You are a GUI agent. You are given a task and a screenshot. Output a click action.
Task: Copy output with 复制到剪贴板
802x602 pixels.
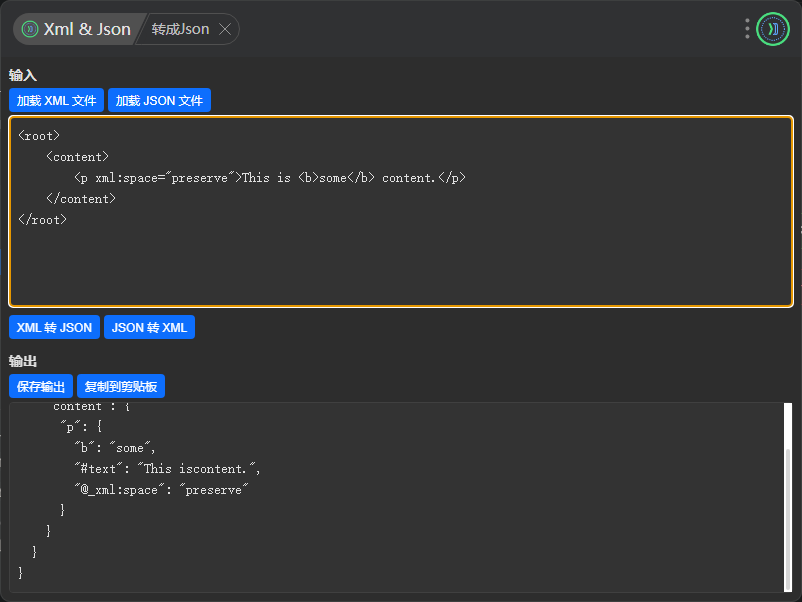pos(121,386)
